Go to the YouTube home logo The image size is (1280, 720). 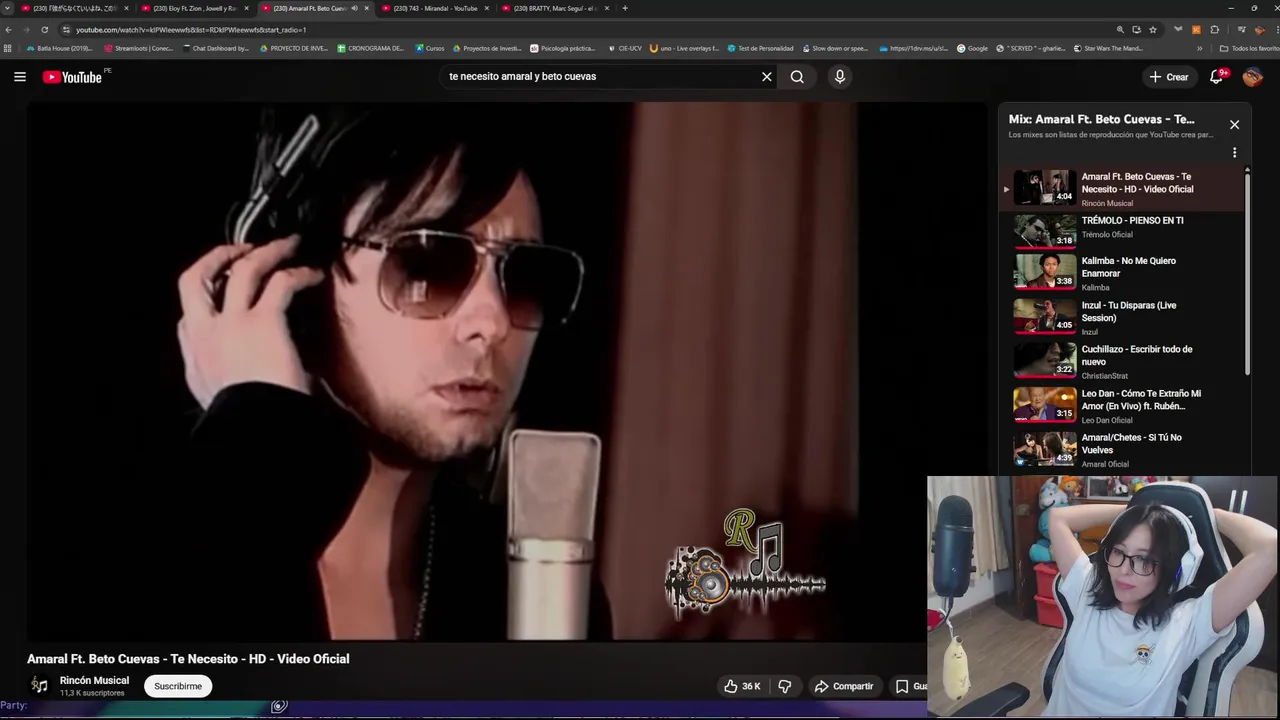coord(73,77)
